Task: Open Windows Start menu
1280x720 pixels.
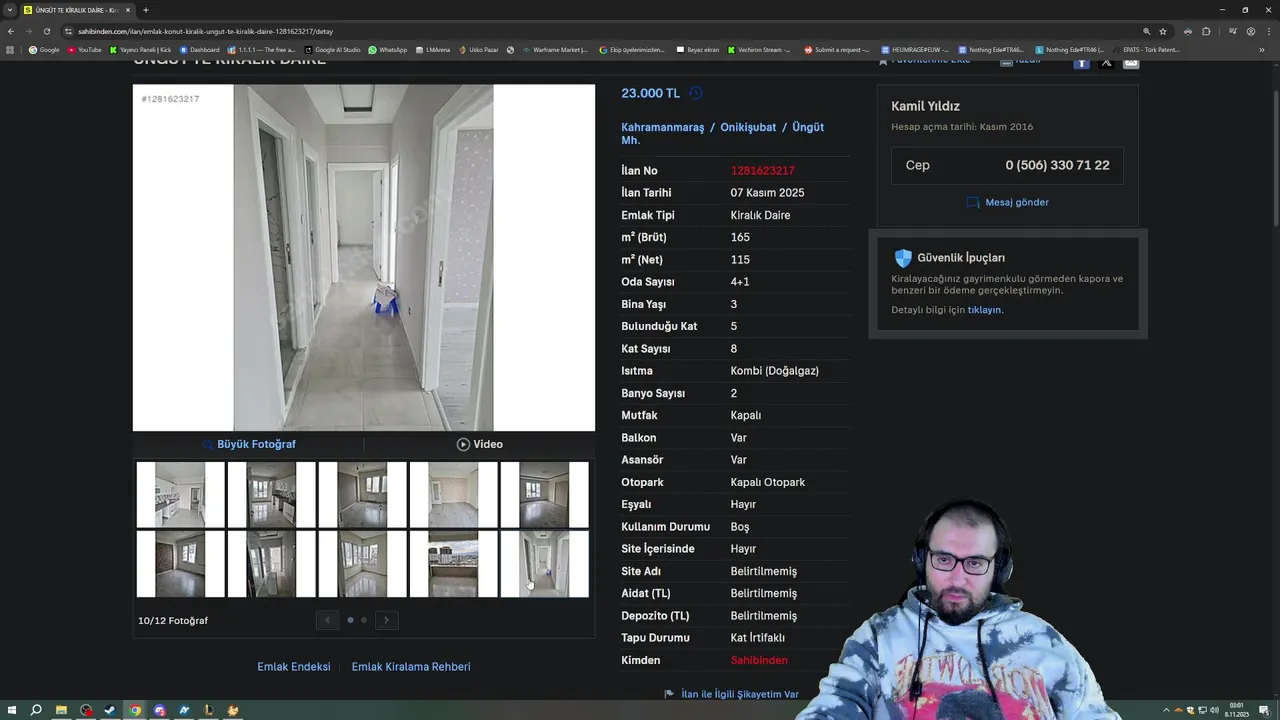Action: [11, 710]
